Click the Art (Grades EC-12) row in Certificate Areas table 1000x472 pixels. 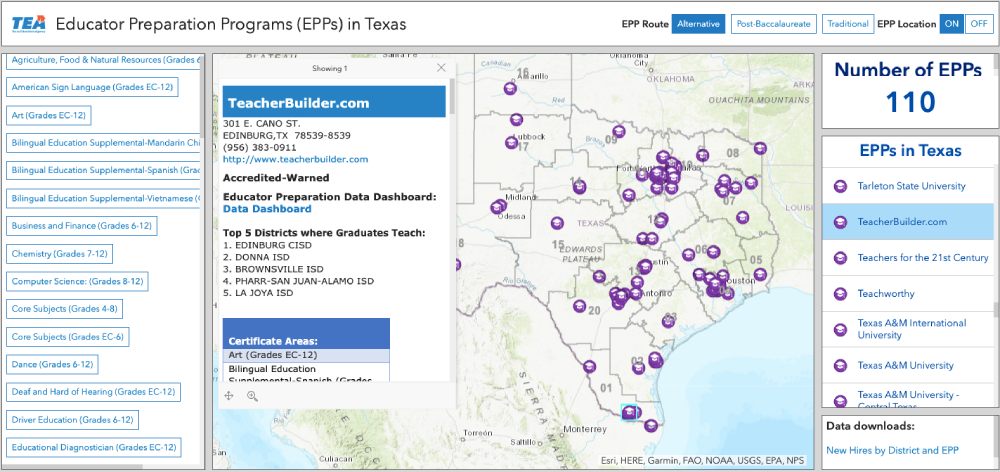click(306, 355)
